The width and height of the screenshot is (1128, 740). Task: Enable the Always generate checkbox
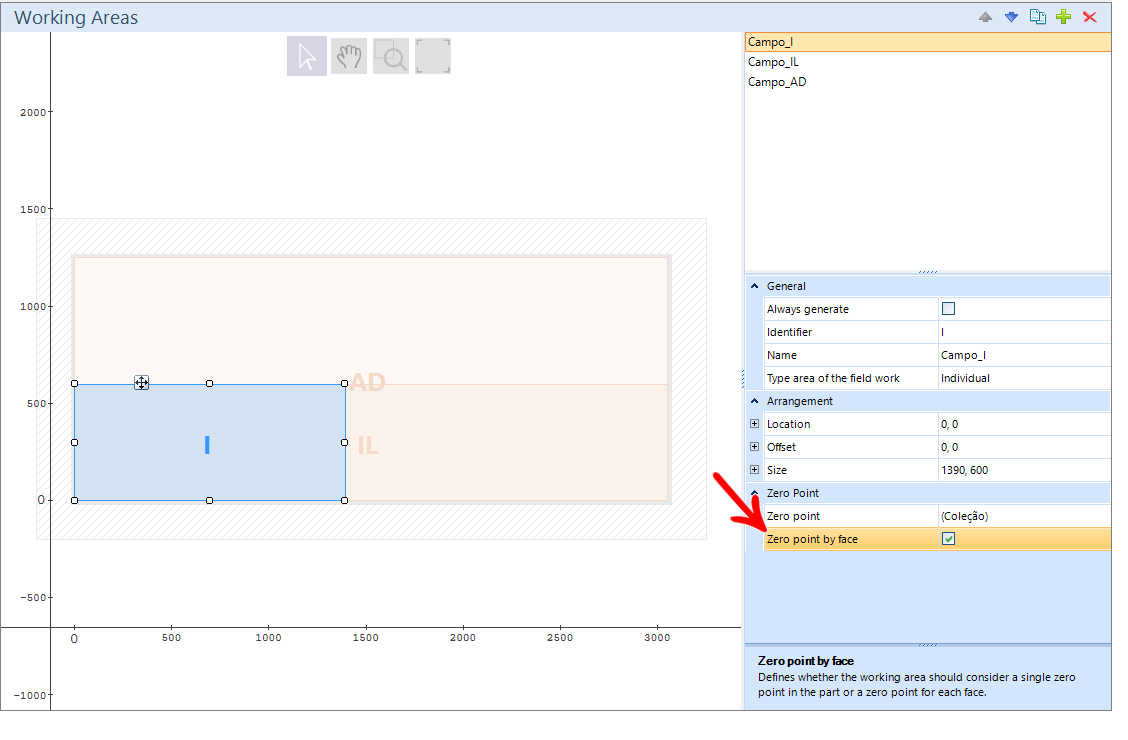(x=948, y=309)
